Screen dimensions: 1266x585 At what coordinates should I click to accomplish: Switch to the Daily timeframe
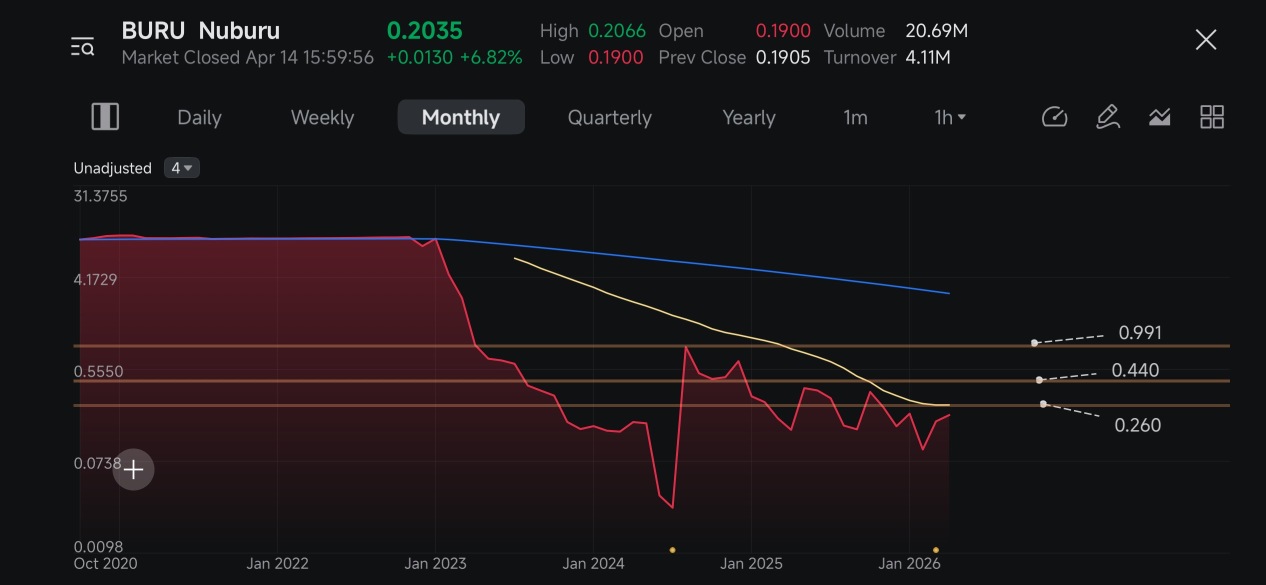[199, 117]
